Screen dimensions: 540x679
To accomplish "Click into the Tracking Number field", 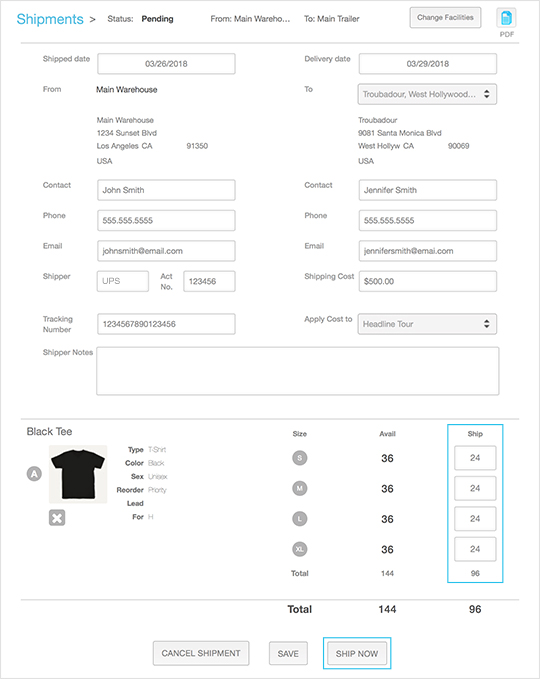I will click(x=166, y=324).
